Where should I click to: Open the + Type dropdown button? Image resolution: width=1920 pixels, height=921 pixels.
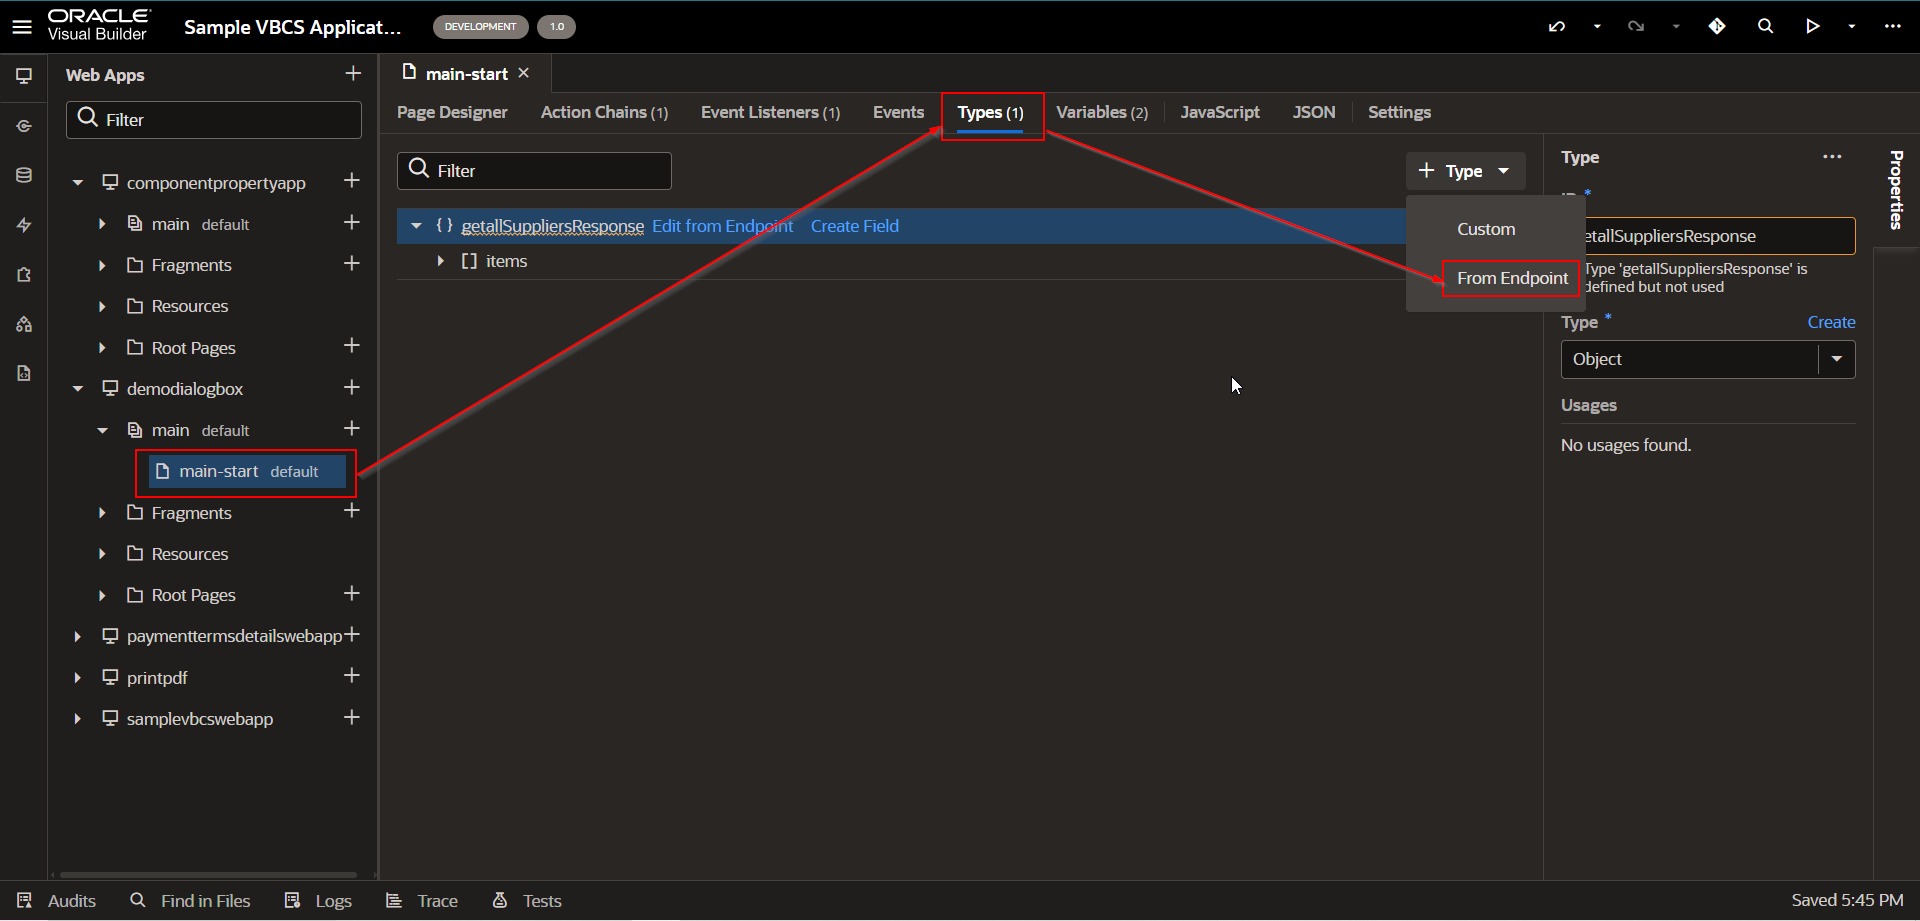coord(1465,171)
